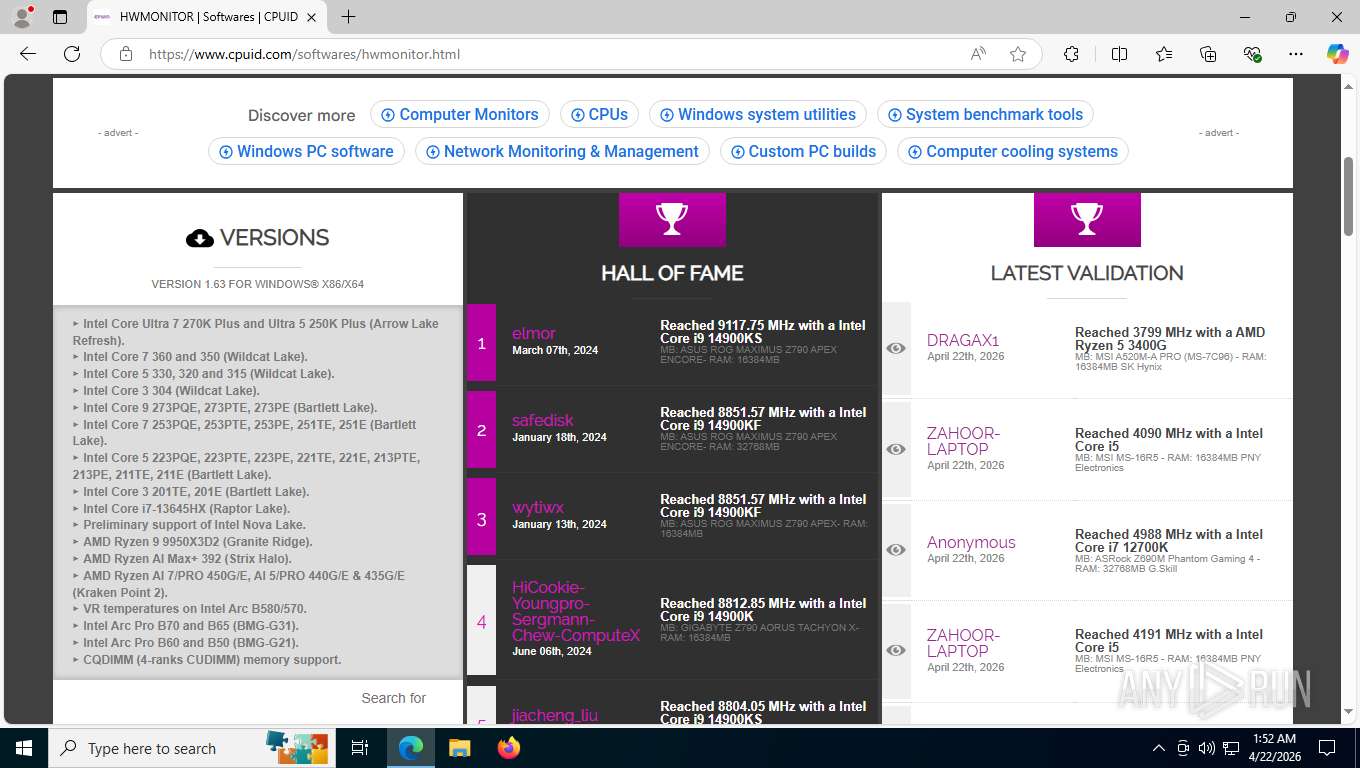Screen dimensions: 1360x768
Task: Open wytiwx hall of fame entry
Action: pos(538,507)
